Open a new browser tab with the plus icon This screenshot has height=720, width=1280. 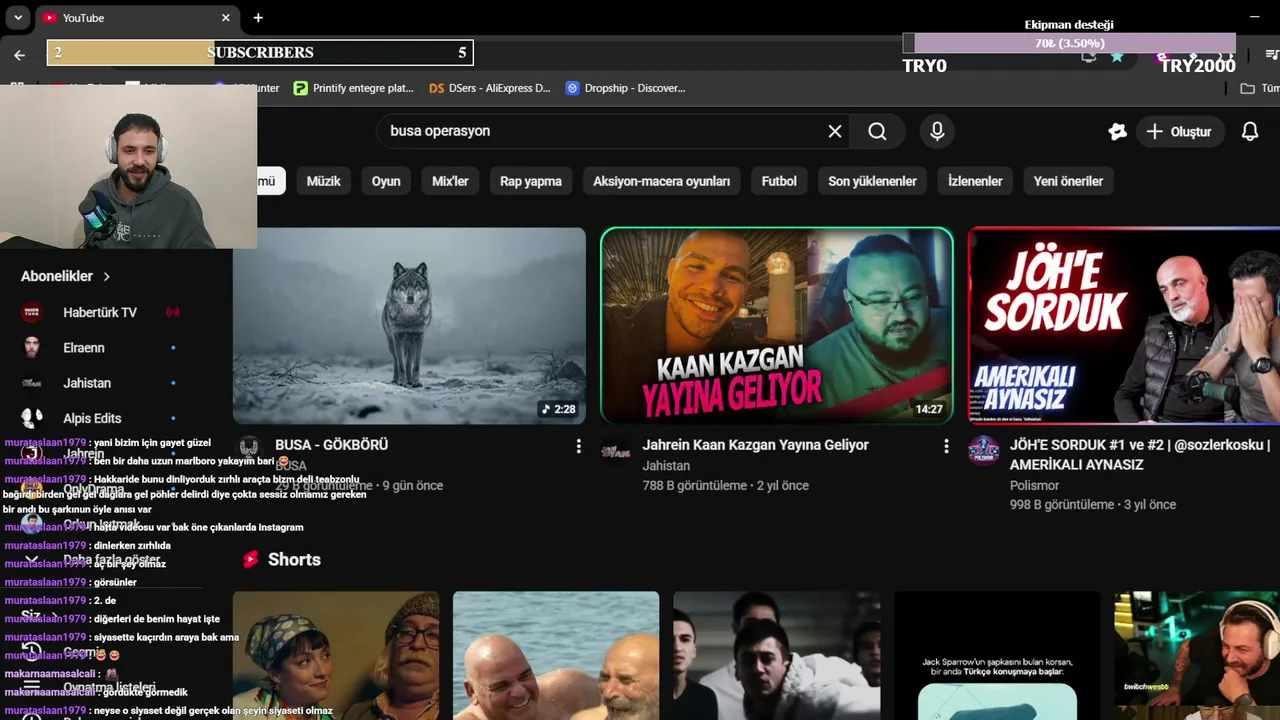[258, 17]
